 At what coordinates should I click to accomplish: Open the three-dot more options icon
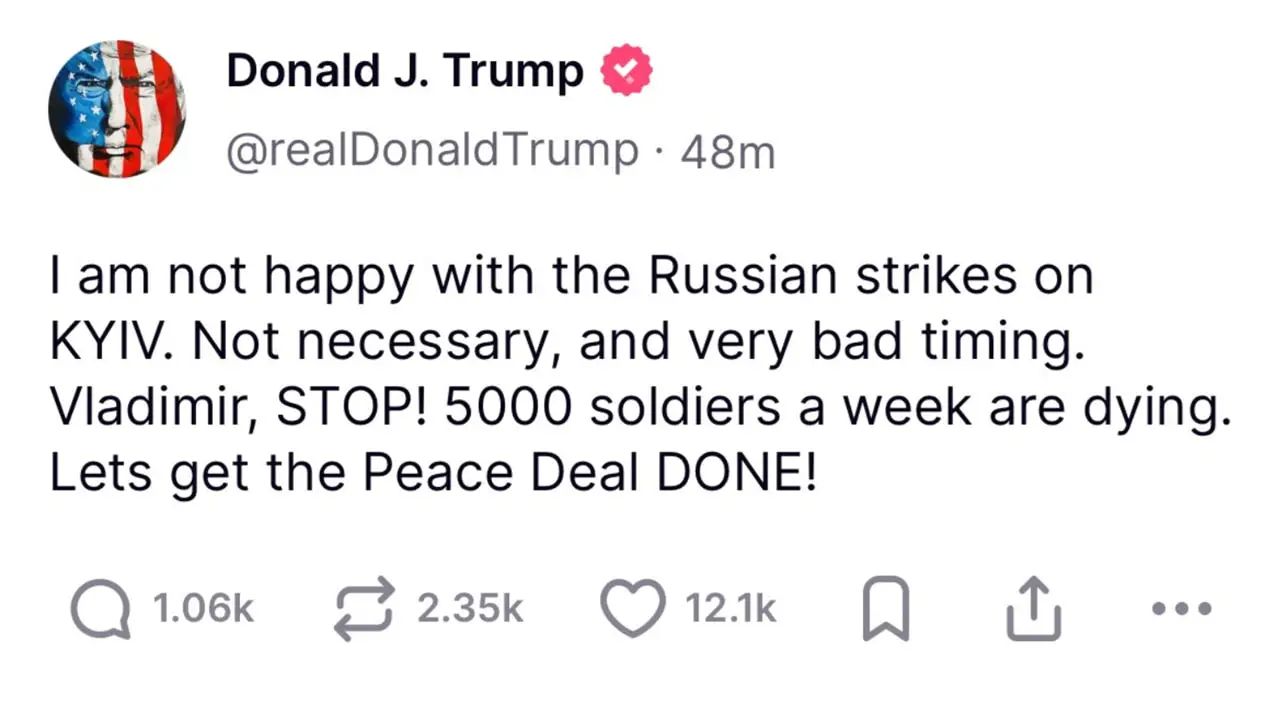pyautogui.click(x=1181, y=609)
